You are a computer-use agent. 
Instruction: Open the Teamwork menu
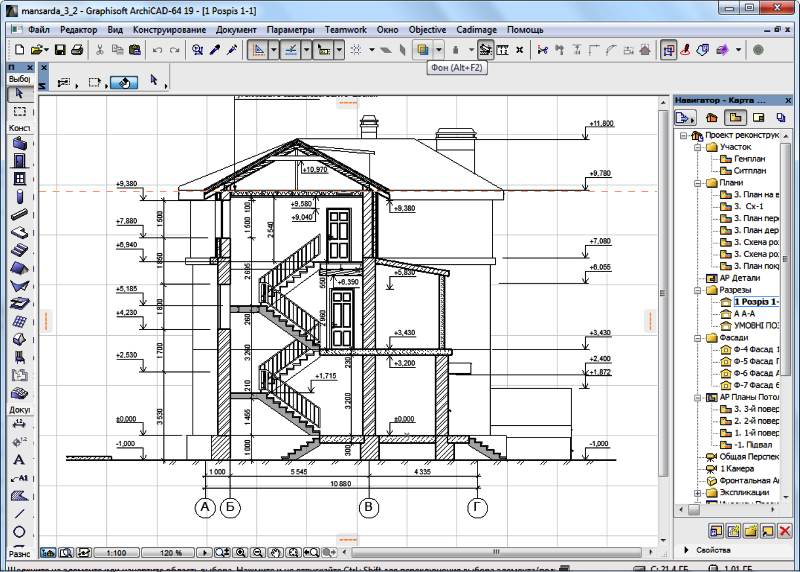(345, 30)
